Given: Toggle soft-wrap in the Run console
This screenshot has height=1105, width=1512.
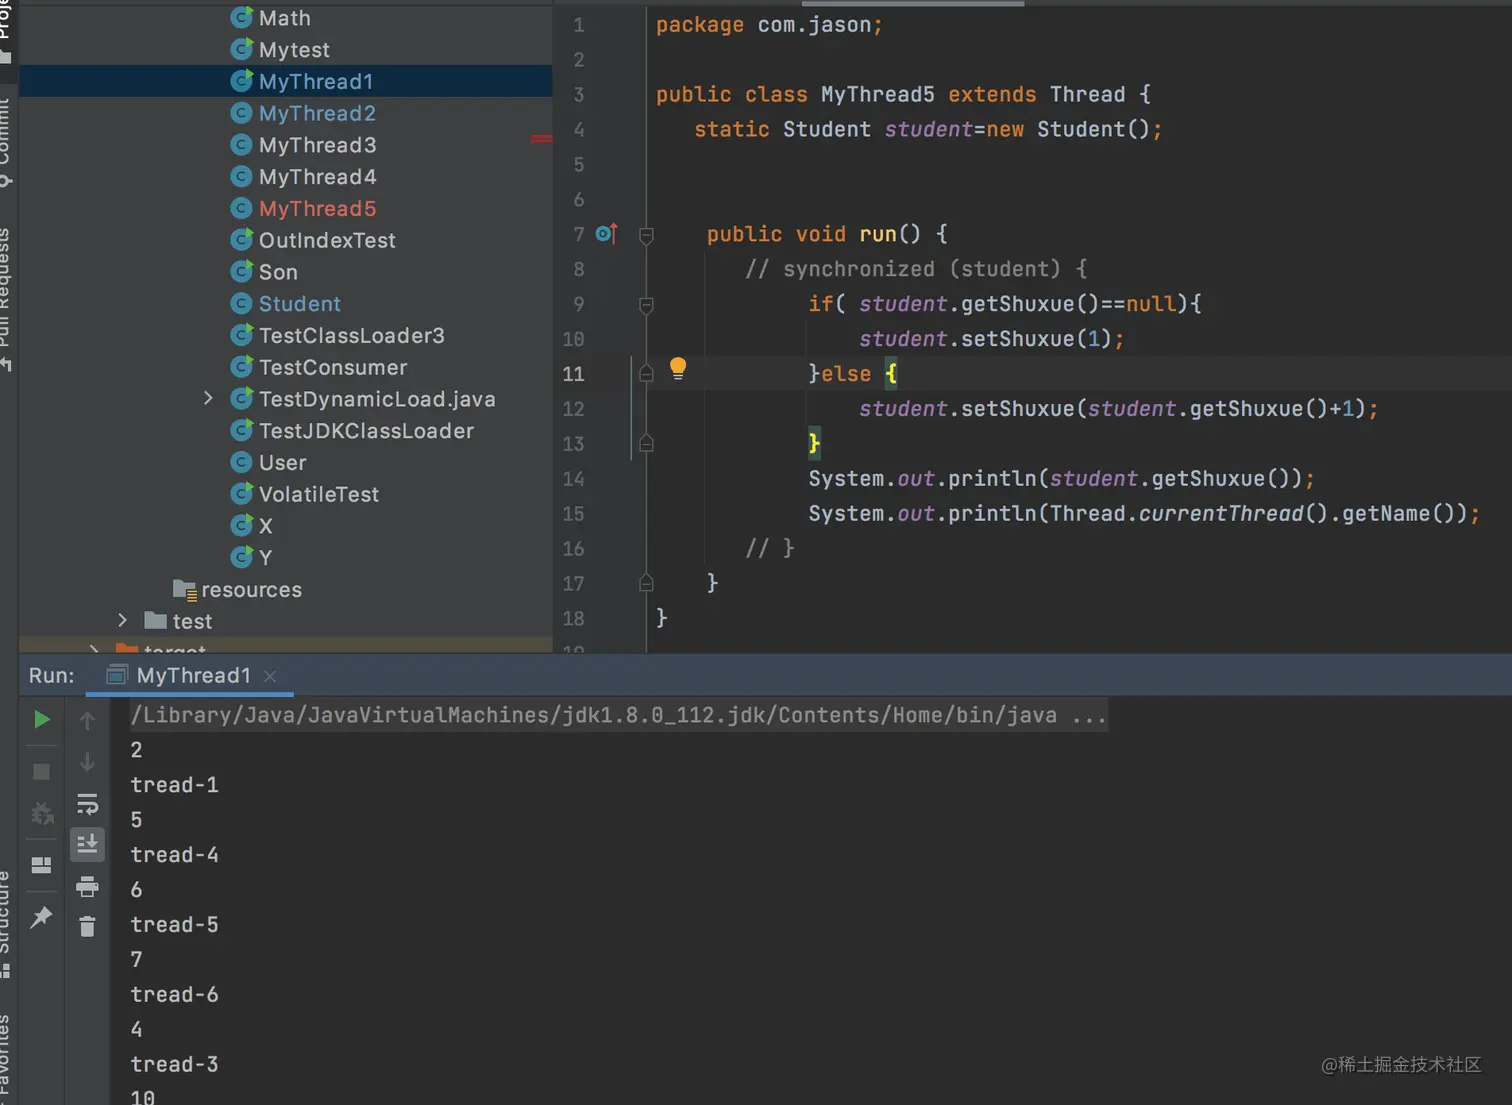Looking at the screenshot, I should 87,803.
